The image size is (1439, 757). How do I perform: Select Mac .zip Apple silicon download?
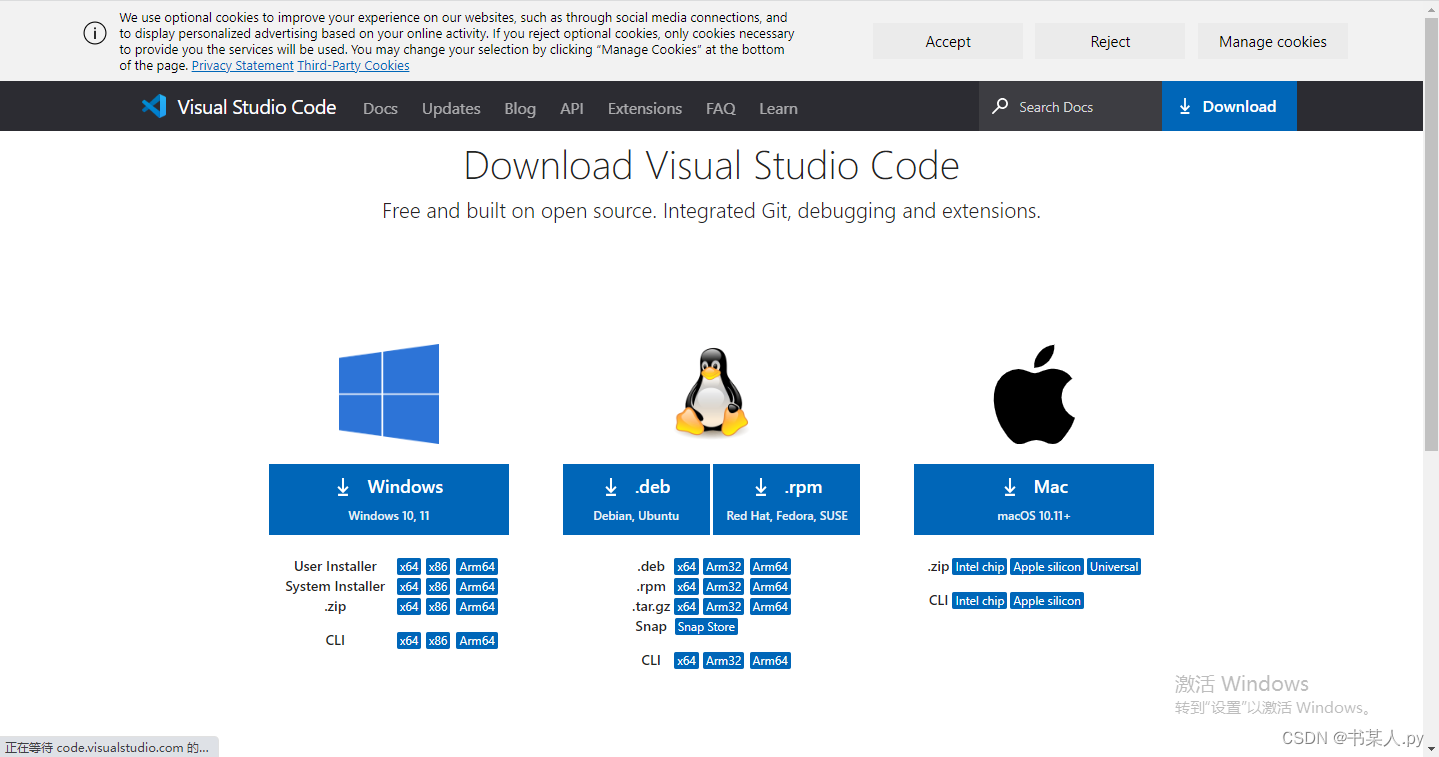[1047, 567]
